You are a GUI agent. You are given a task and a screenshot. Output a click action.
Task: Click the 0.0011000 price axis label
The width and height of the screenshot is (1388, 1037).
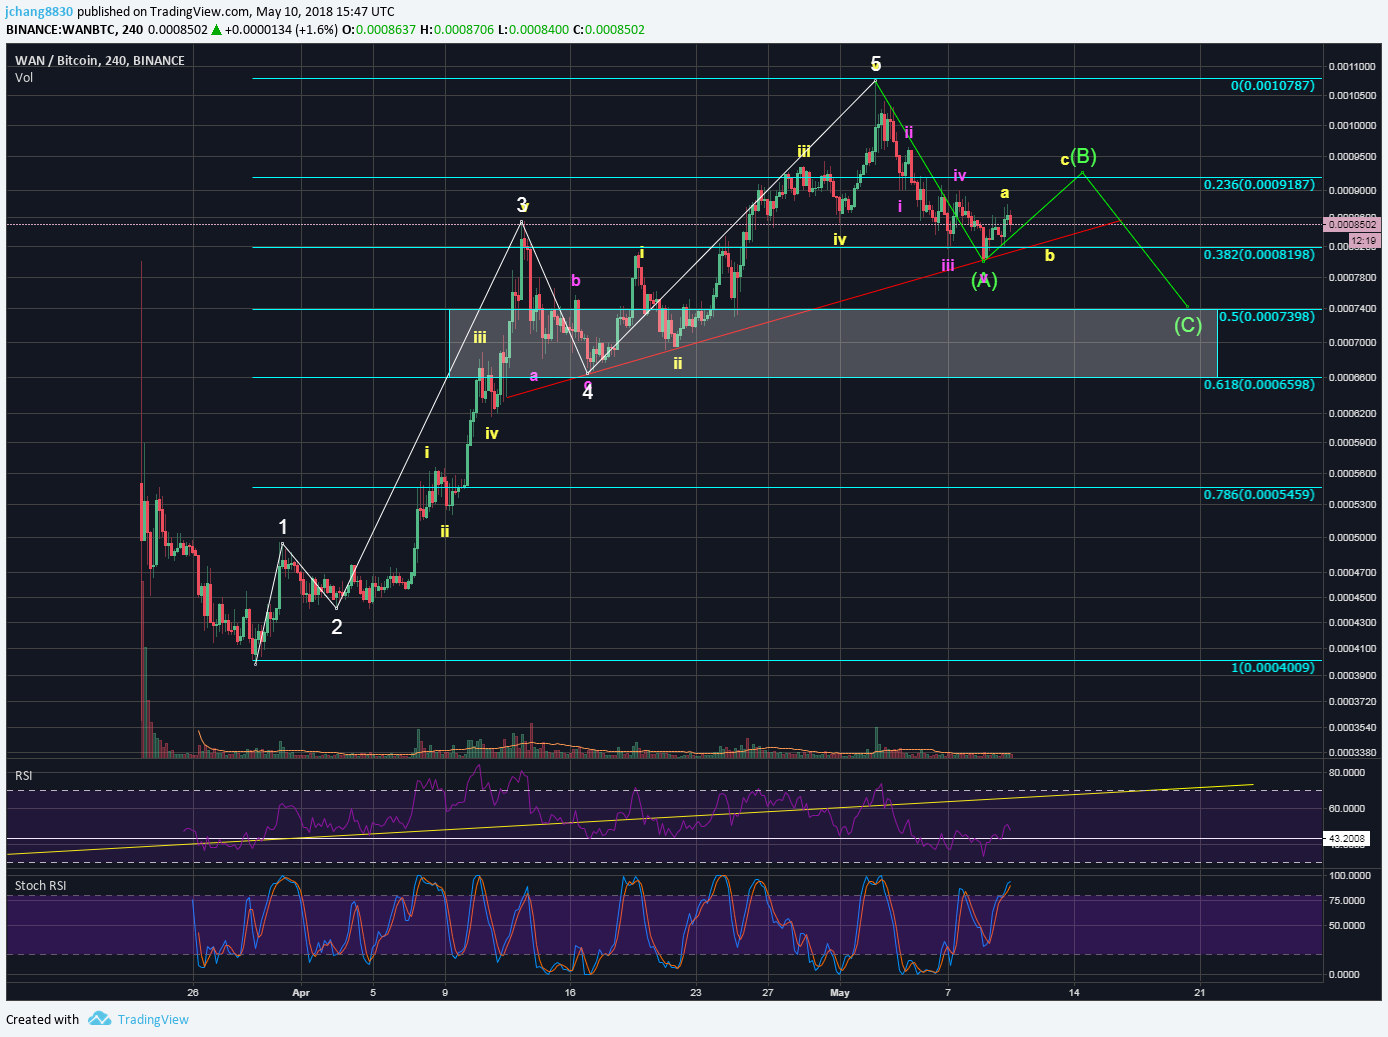[x=1352, y=67]
